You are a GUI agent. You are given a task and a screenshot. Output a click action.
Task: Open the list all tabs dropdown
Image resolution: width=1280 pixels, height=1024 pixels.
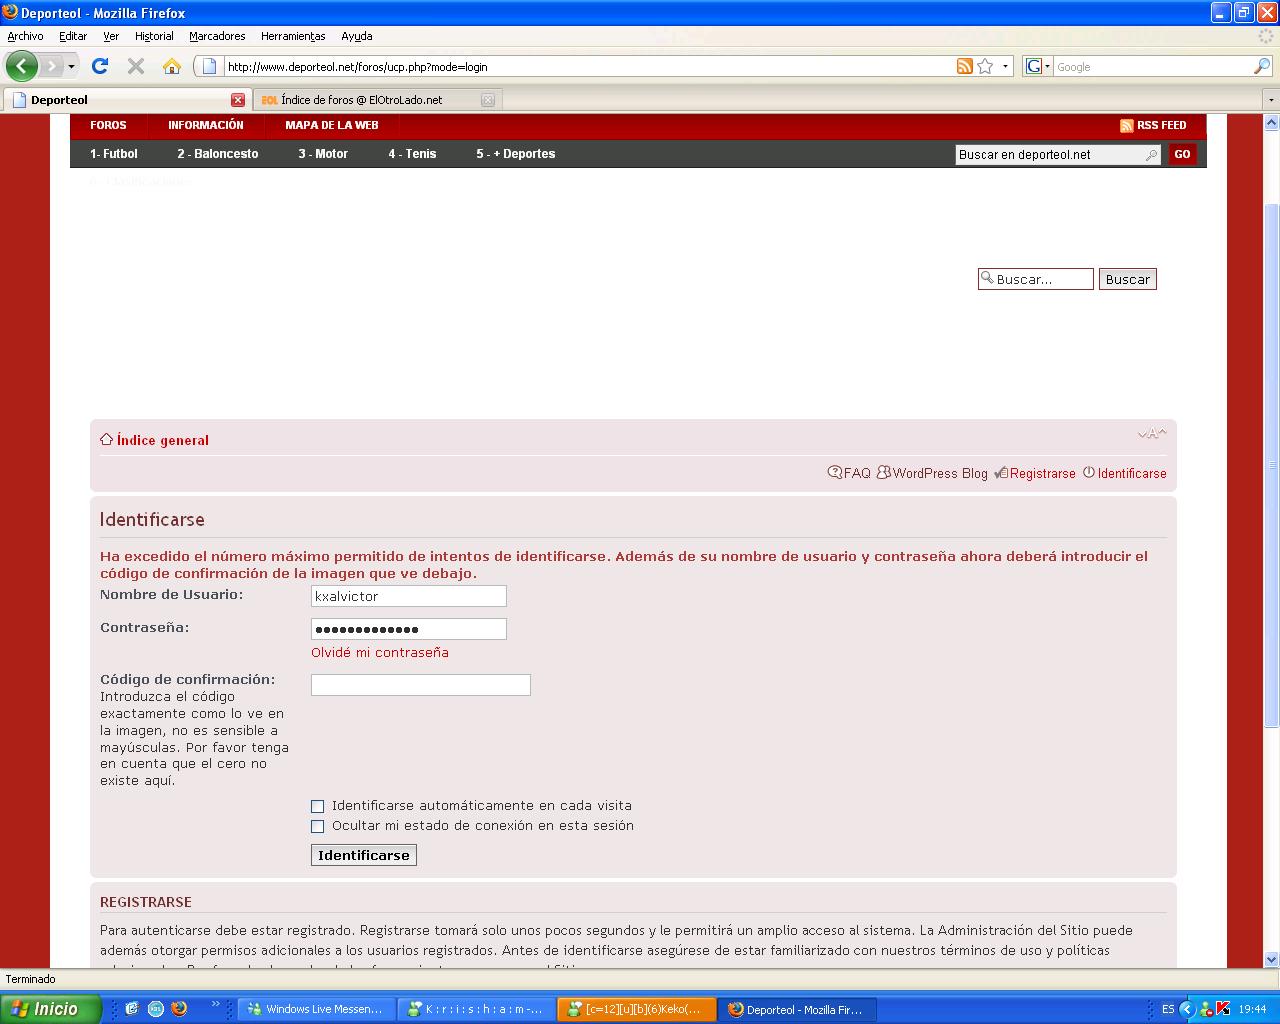[x=1271, y=100]
